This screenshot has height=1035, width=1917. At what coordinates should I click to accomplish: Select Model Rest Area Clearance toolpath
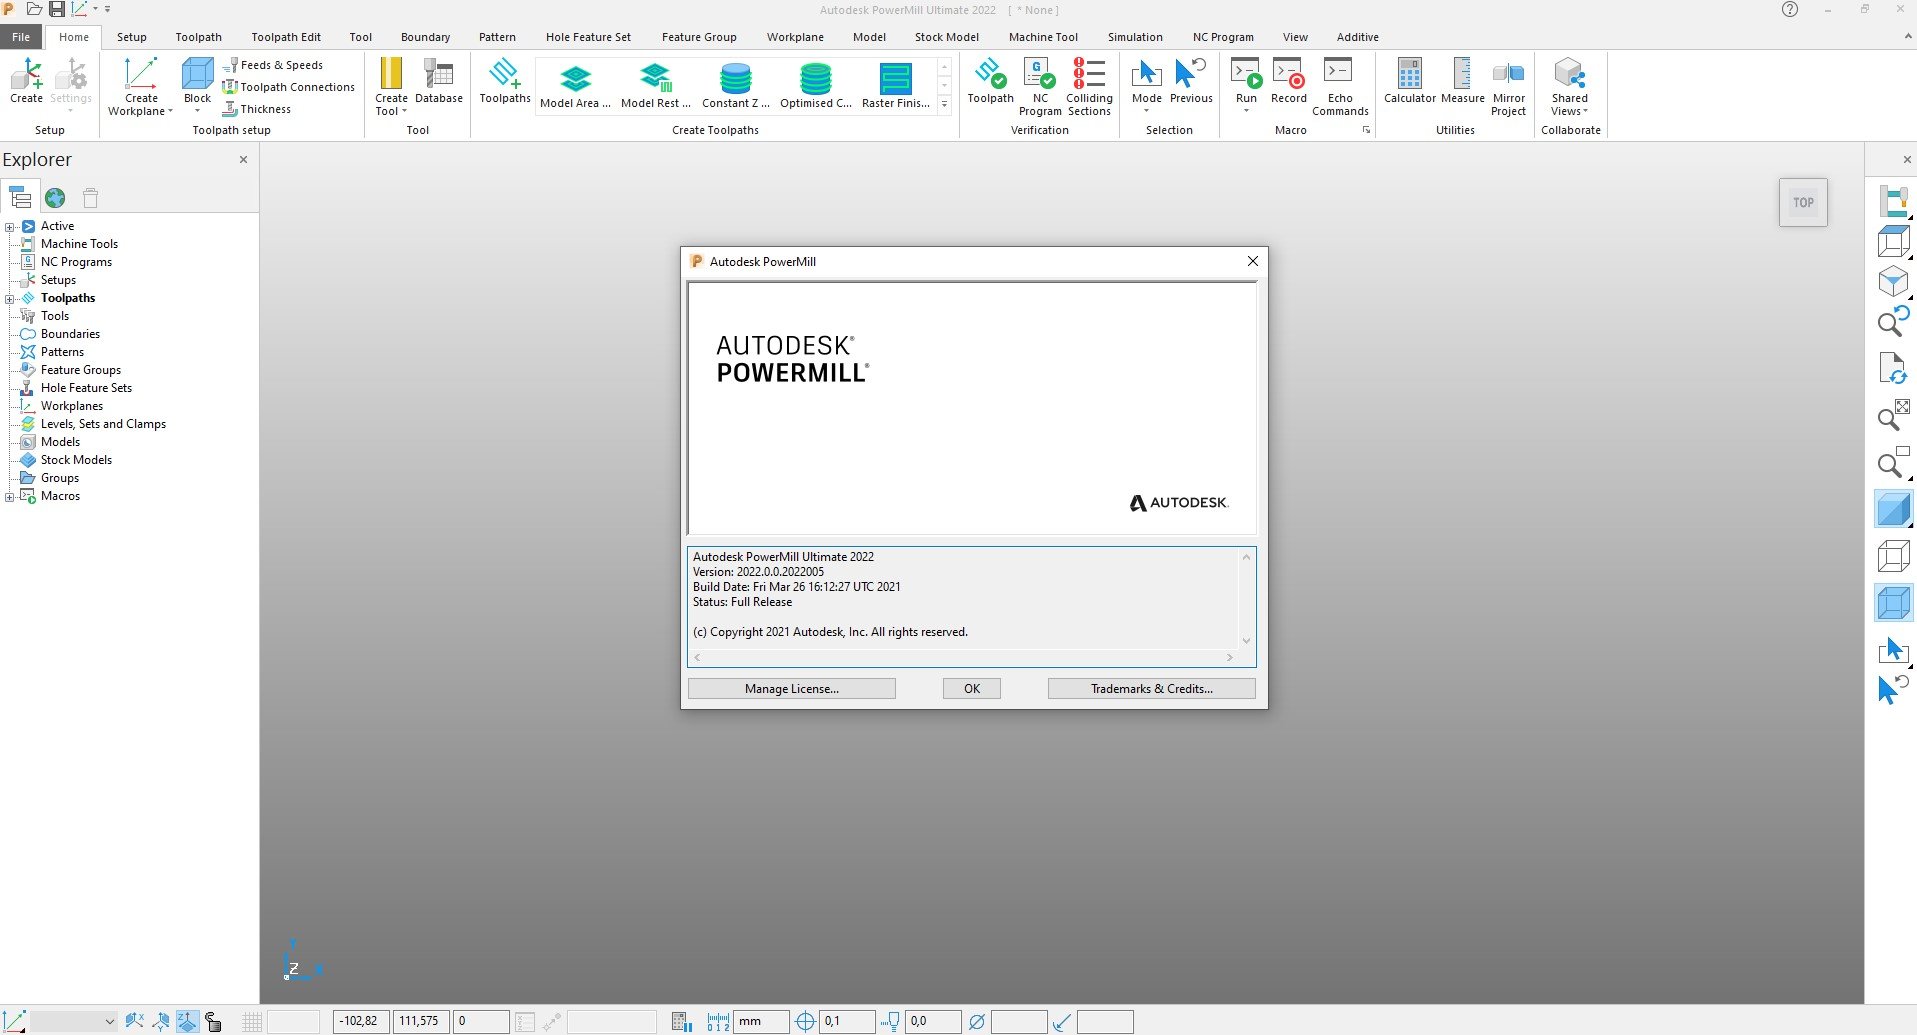pyautogui.click(x=656, y=85)
